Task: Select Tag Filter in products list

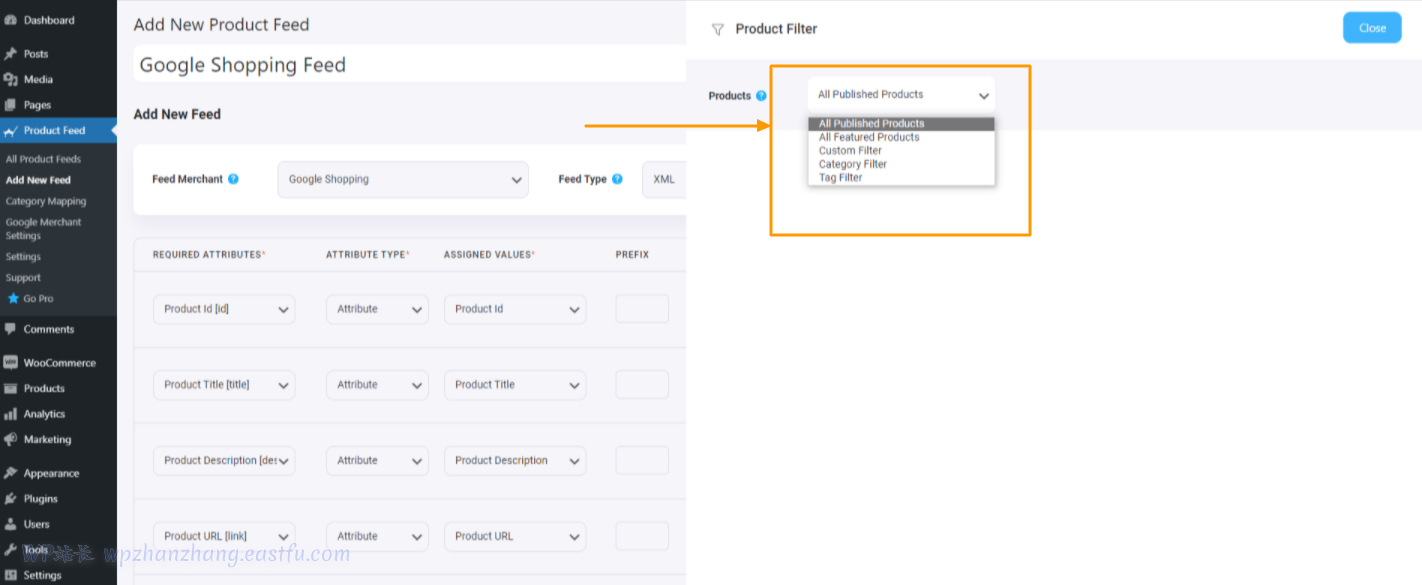Action: point(840,178)
